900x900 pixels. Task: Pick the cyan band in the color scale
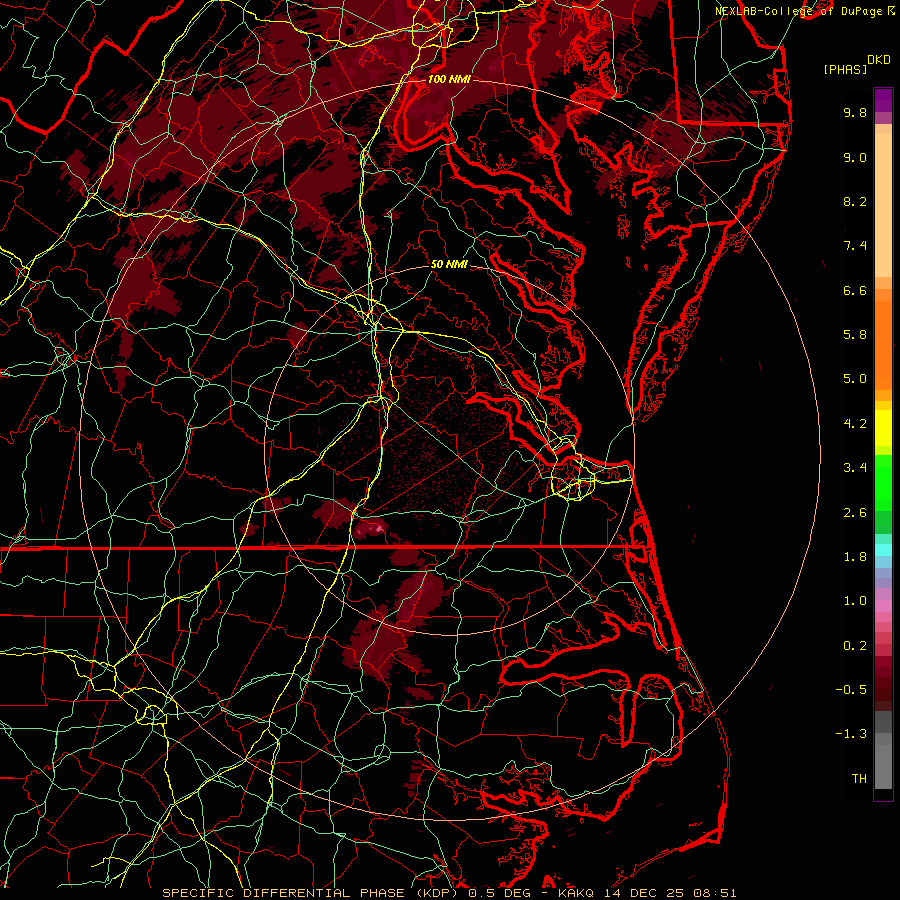883,550
